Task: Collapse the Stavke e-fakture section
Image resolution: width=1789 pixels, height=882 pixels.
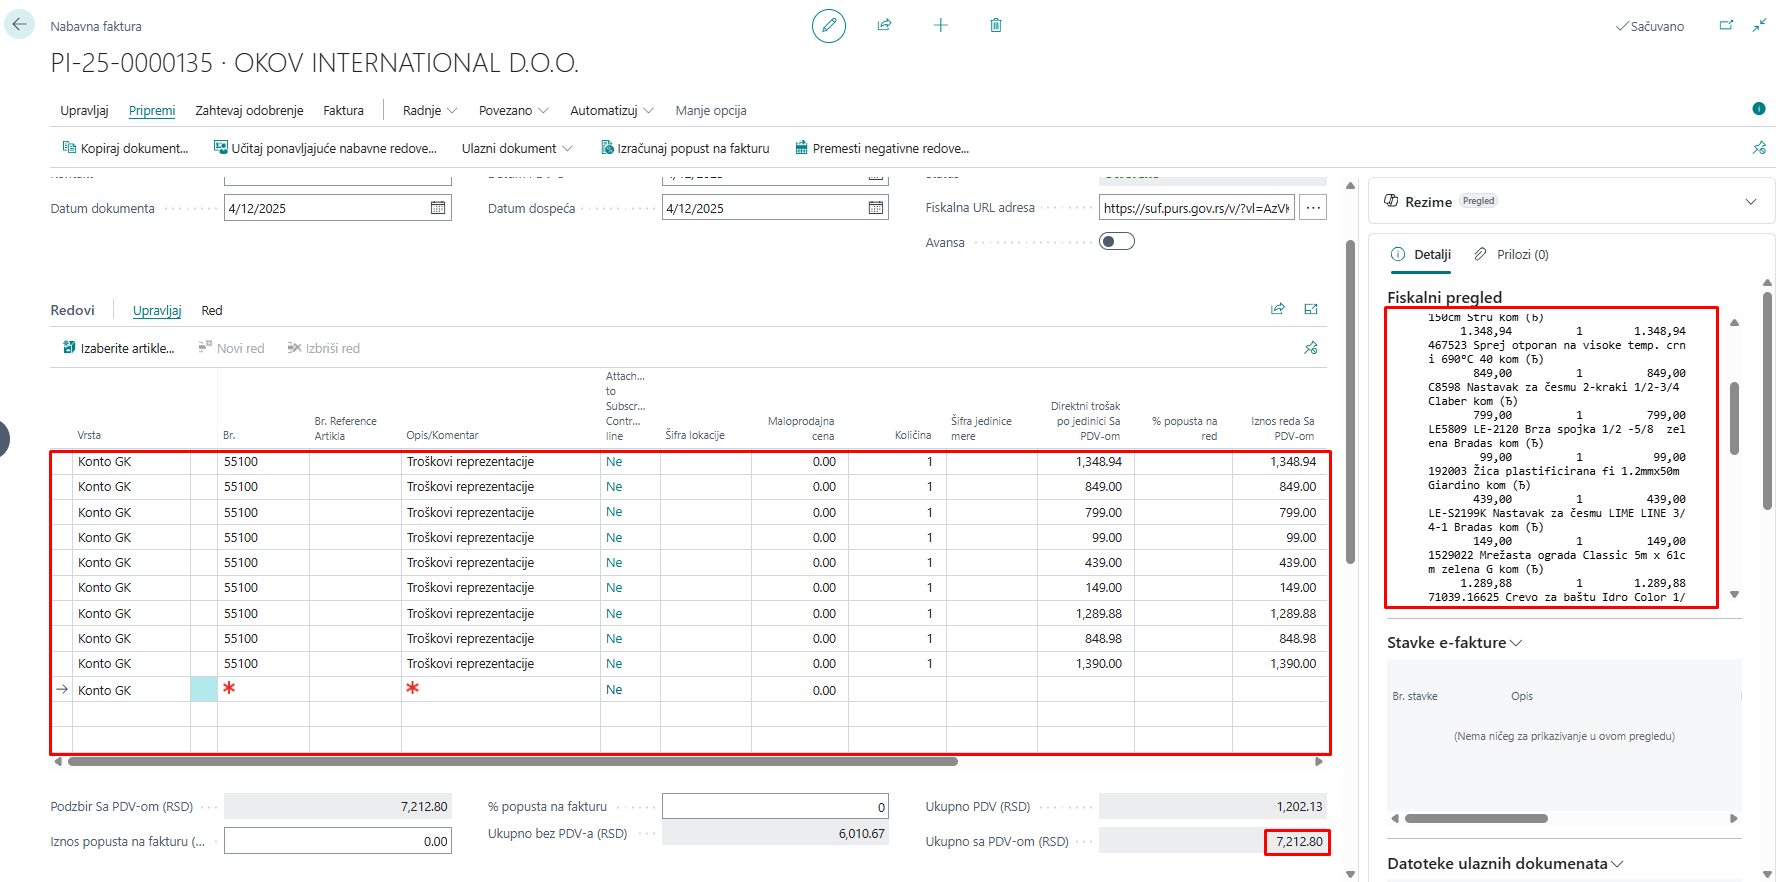Action: coord(1455,643)
